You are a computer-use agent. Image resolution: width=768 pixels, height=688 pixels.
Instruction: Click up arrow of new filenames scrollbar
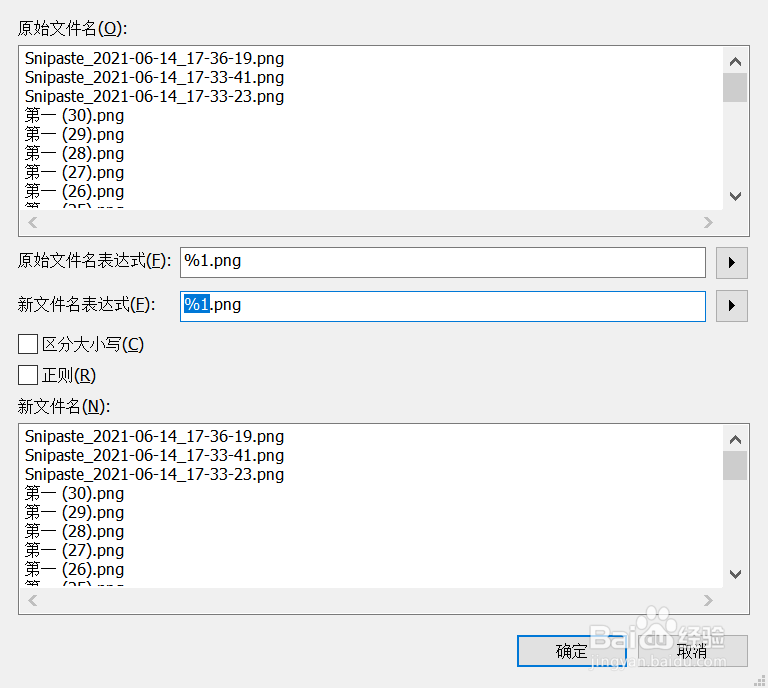pyautogui.click(x=735, y=439)
